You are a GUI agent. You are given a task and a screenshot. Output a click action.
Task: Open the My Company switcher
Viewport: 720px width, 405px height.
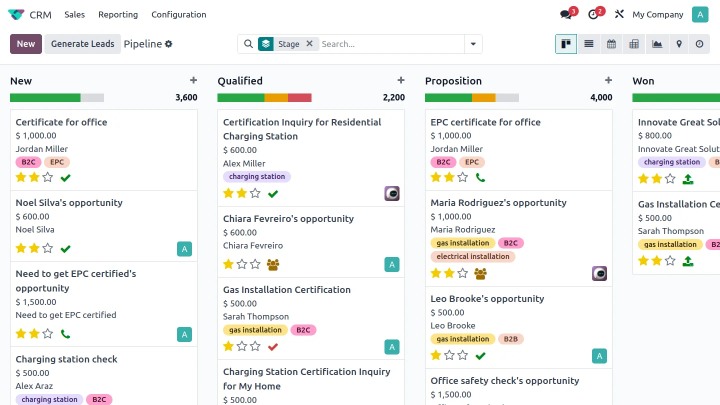pos(658,15)
